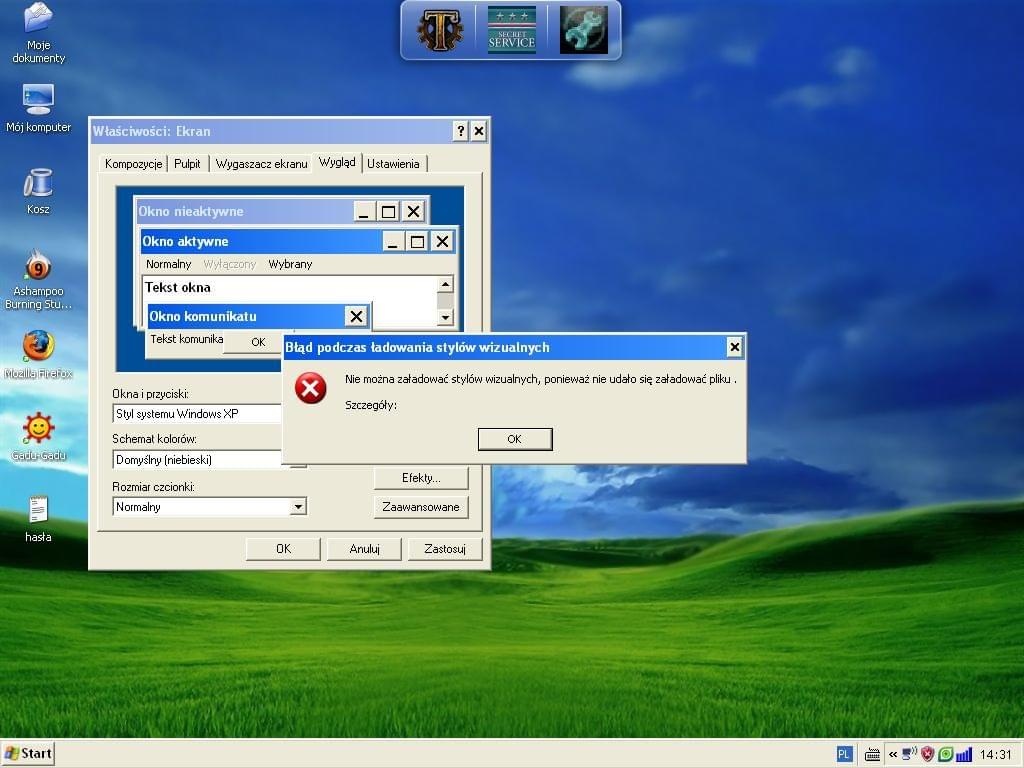This screenshot has height=768, width=1024.
Task: Switch to the Ustawienia tab
Action: (x=393, y=163)
